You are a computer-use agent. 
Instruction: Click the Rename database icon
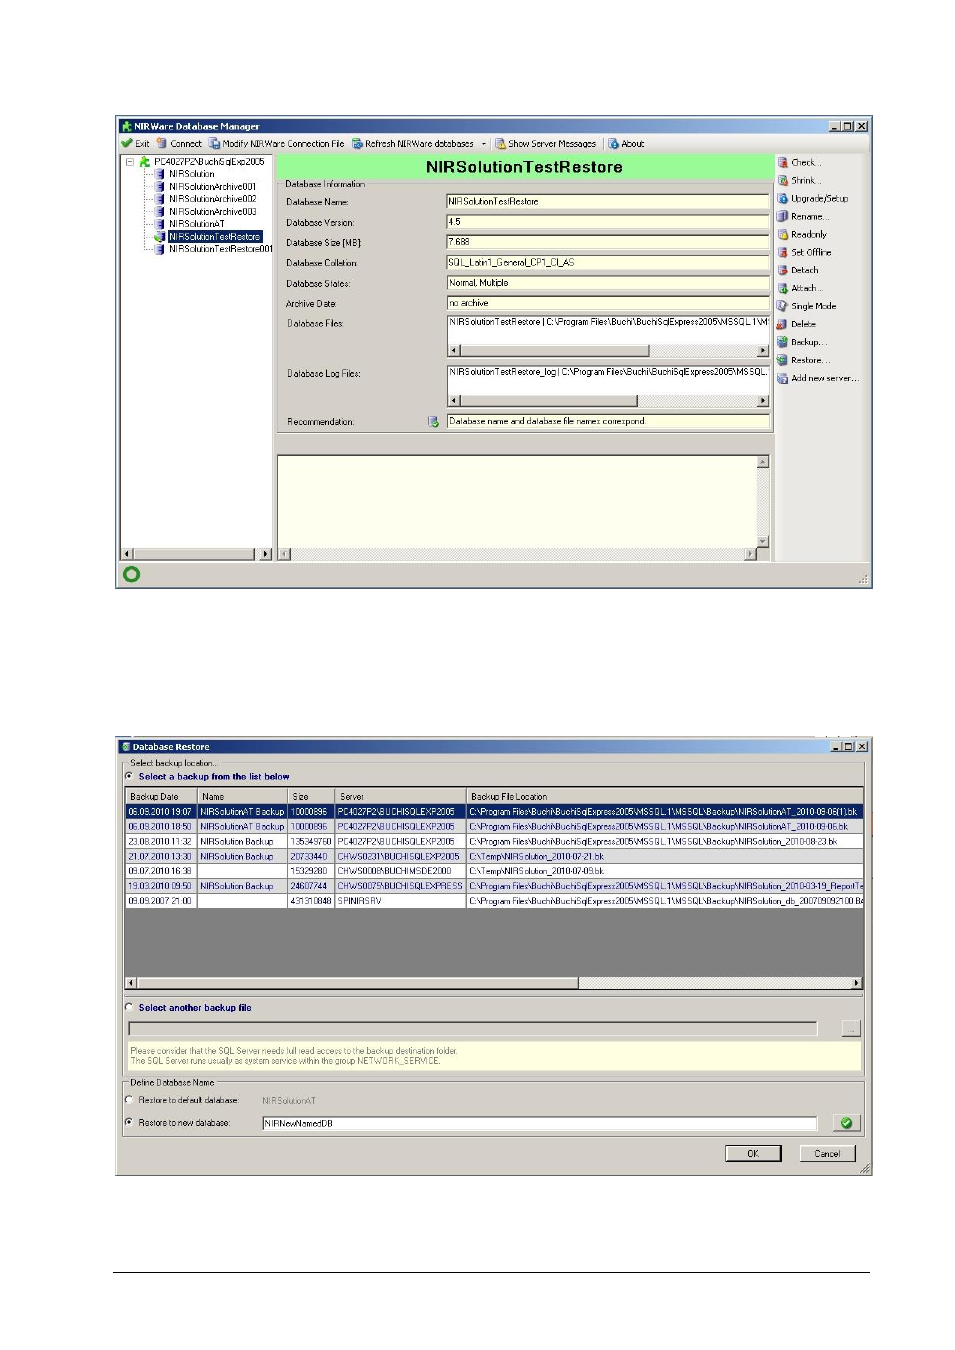[x=783, y=216]
